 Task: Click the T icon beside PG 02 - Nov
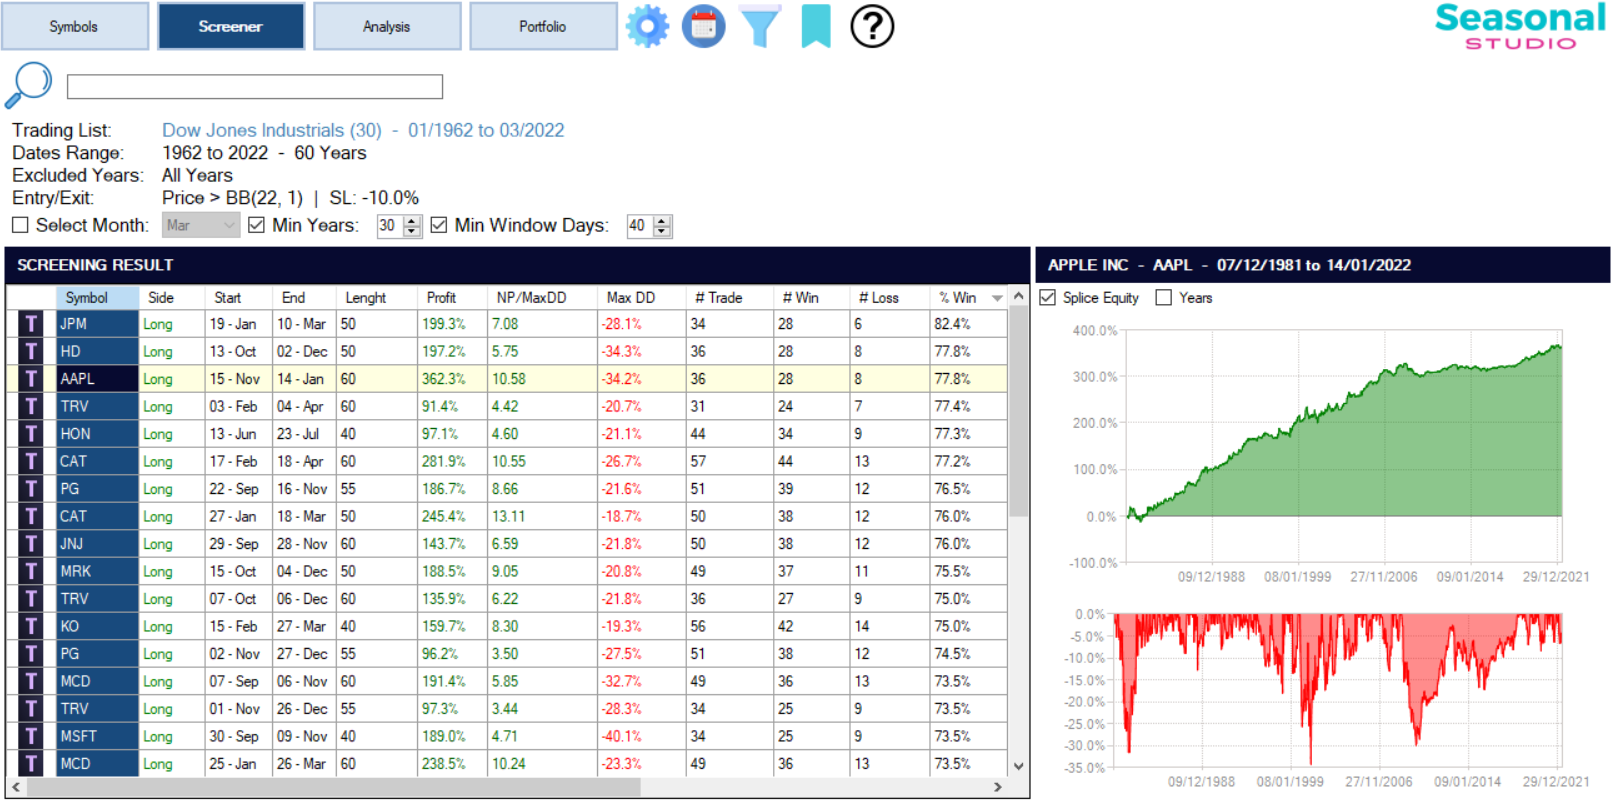(31, 654)
